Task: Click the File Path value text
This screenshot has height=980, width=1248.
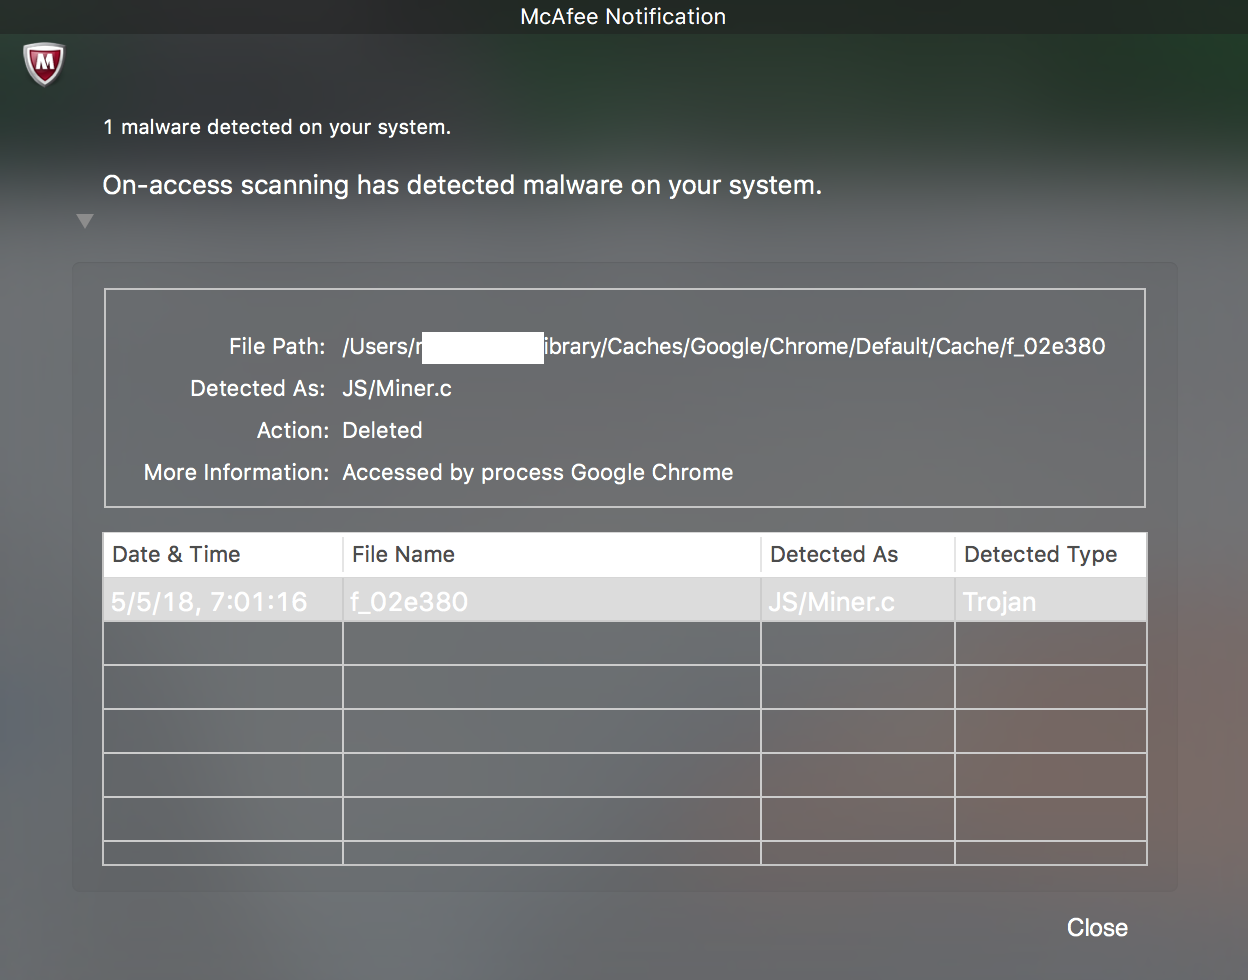Action: [x=724, y=347]
